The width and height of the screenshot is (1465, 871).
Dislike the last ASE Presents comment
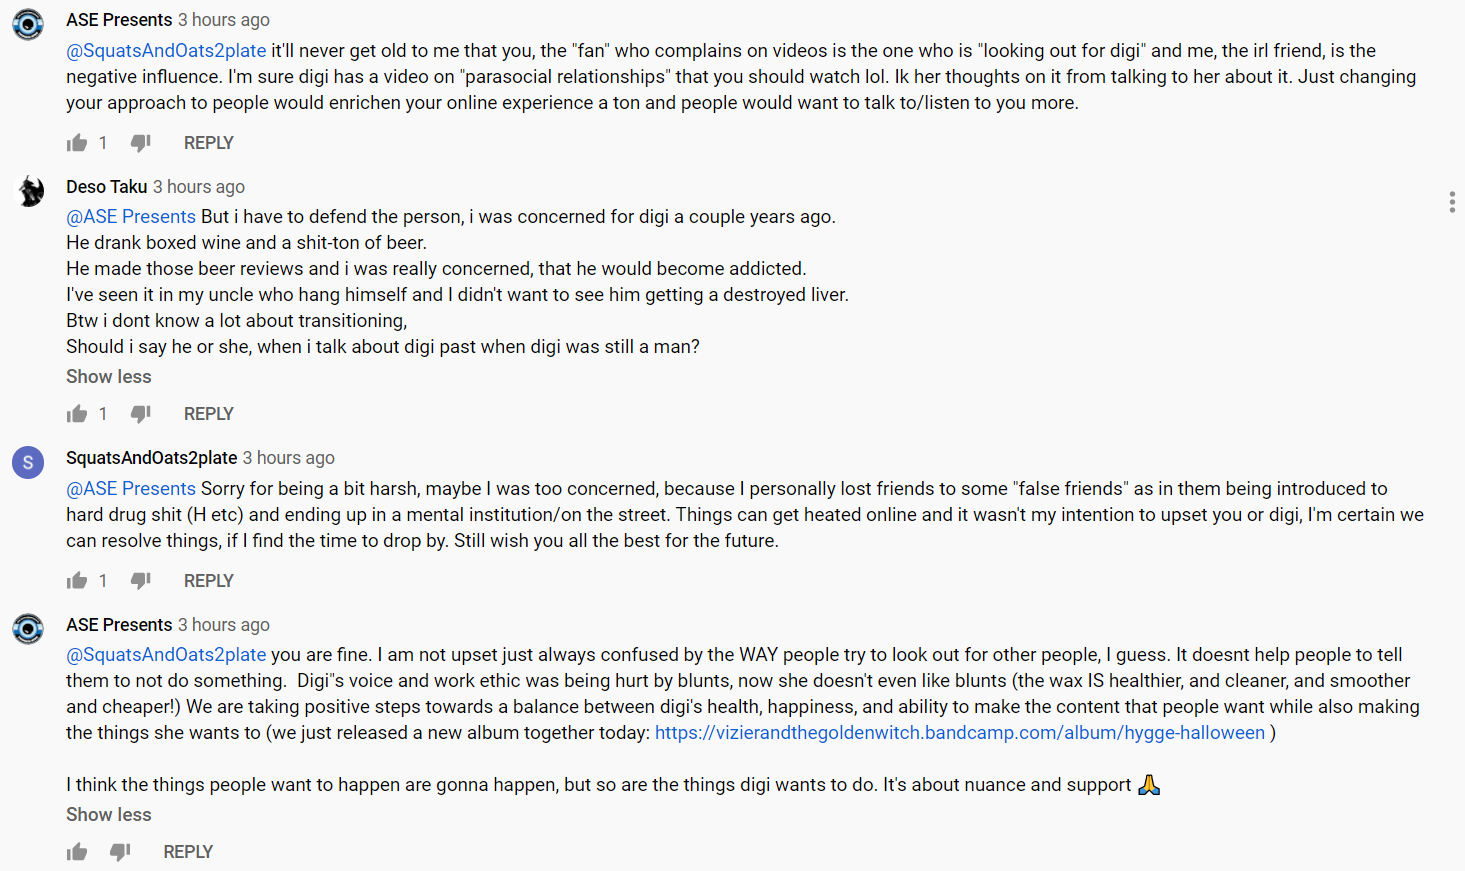(x=120, y=852)
